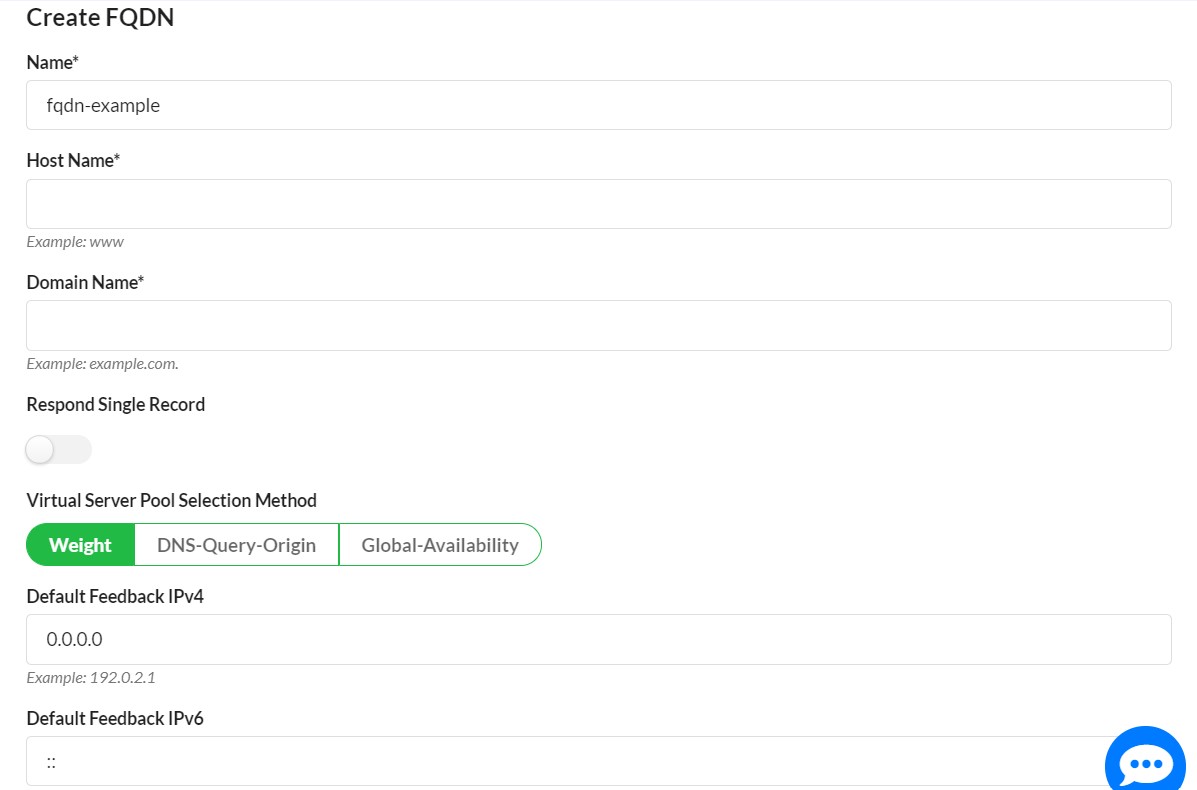The image size is (1197, 790).
Task: Open the chat support bubble
Action: pos(1144,762)
